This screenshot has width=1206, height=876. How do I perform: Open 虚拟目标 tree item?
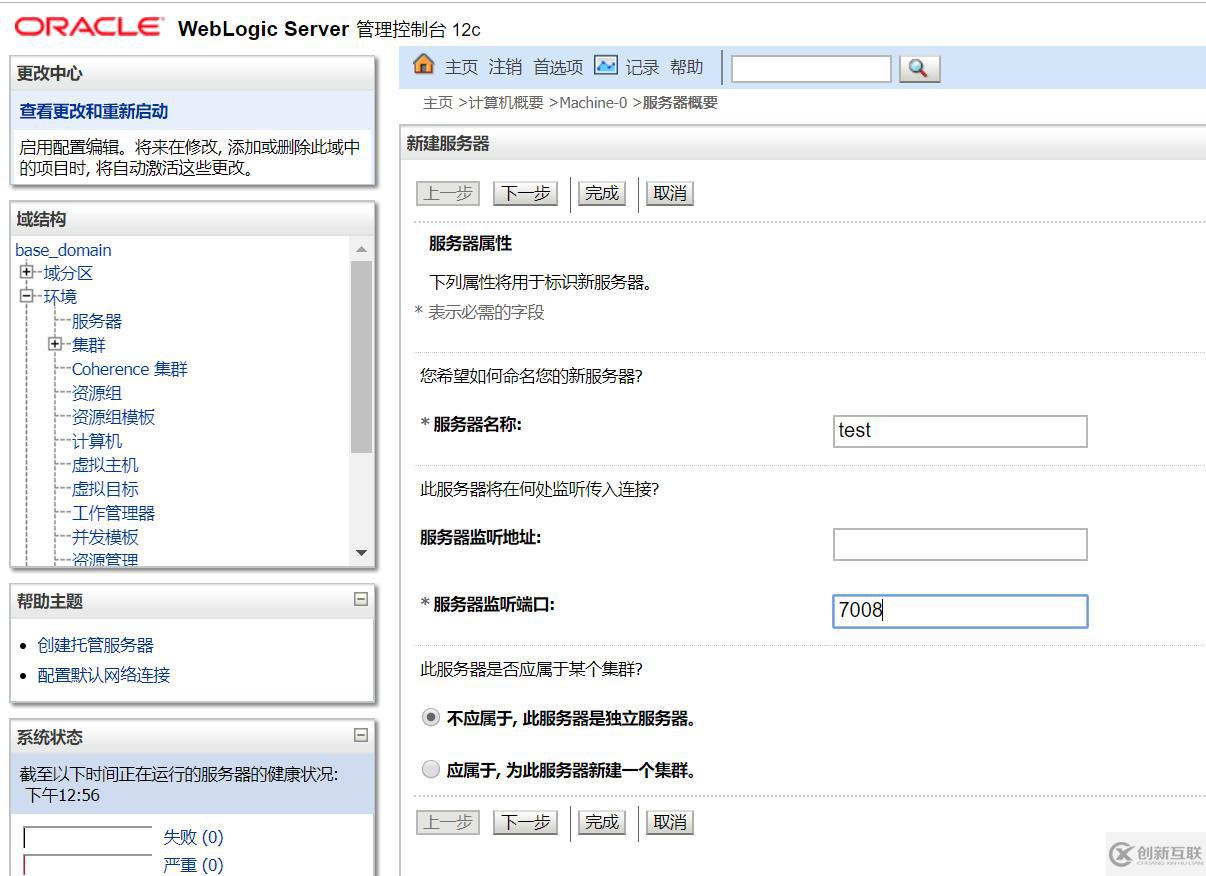[x=105, y=489]
